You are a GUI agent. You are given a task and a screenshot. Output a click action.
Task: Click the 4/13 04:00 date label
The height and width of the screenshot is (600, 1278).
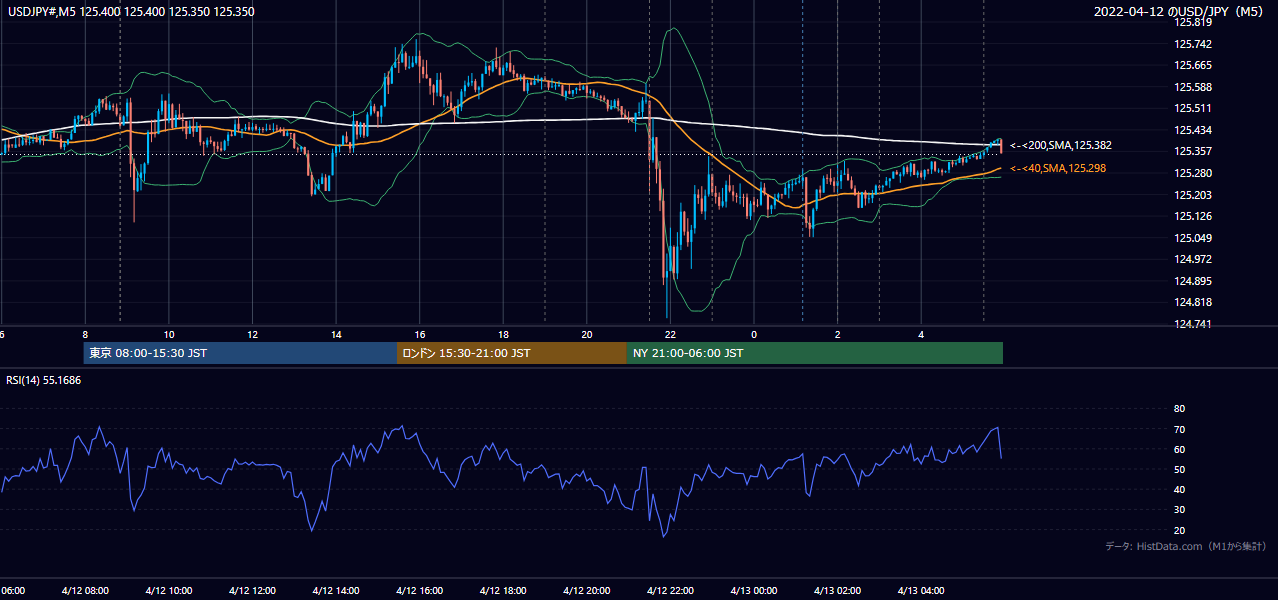click(920, 591)
